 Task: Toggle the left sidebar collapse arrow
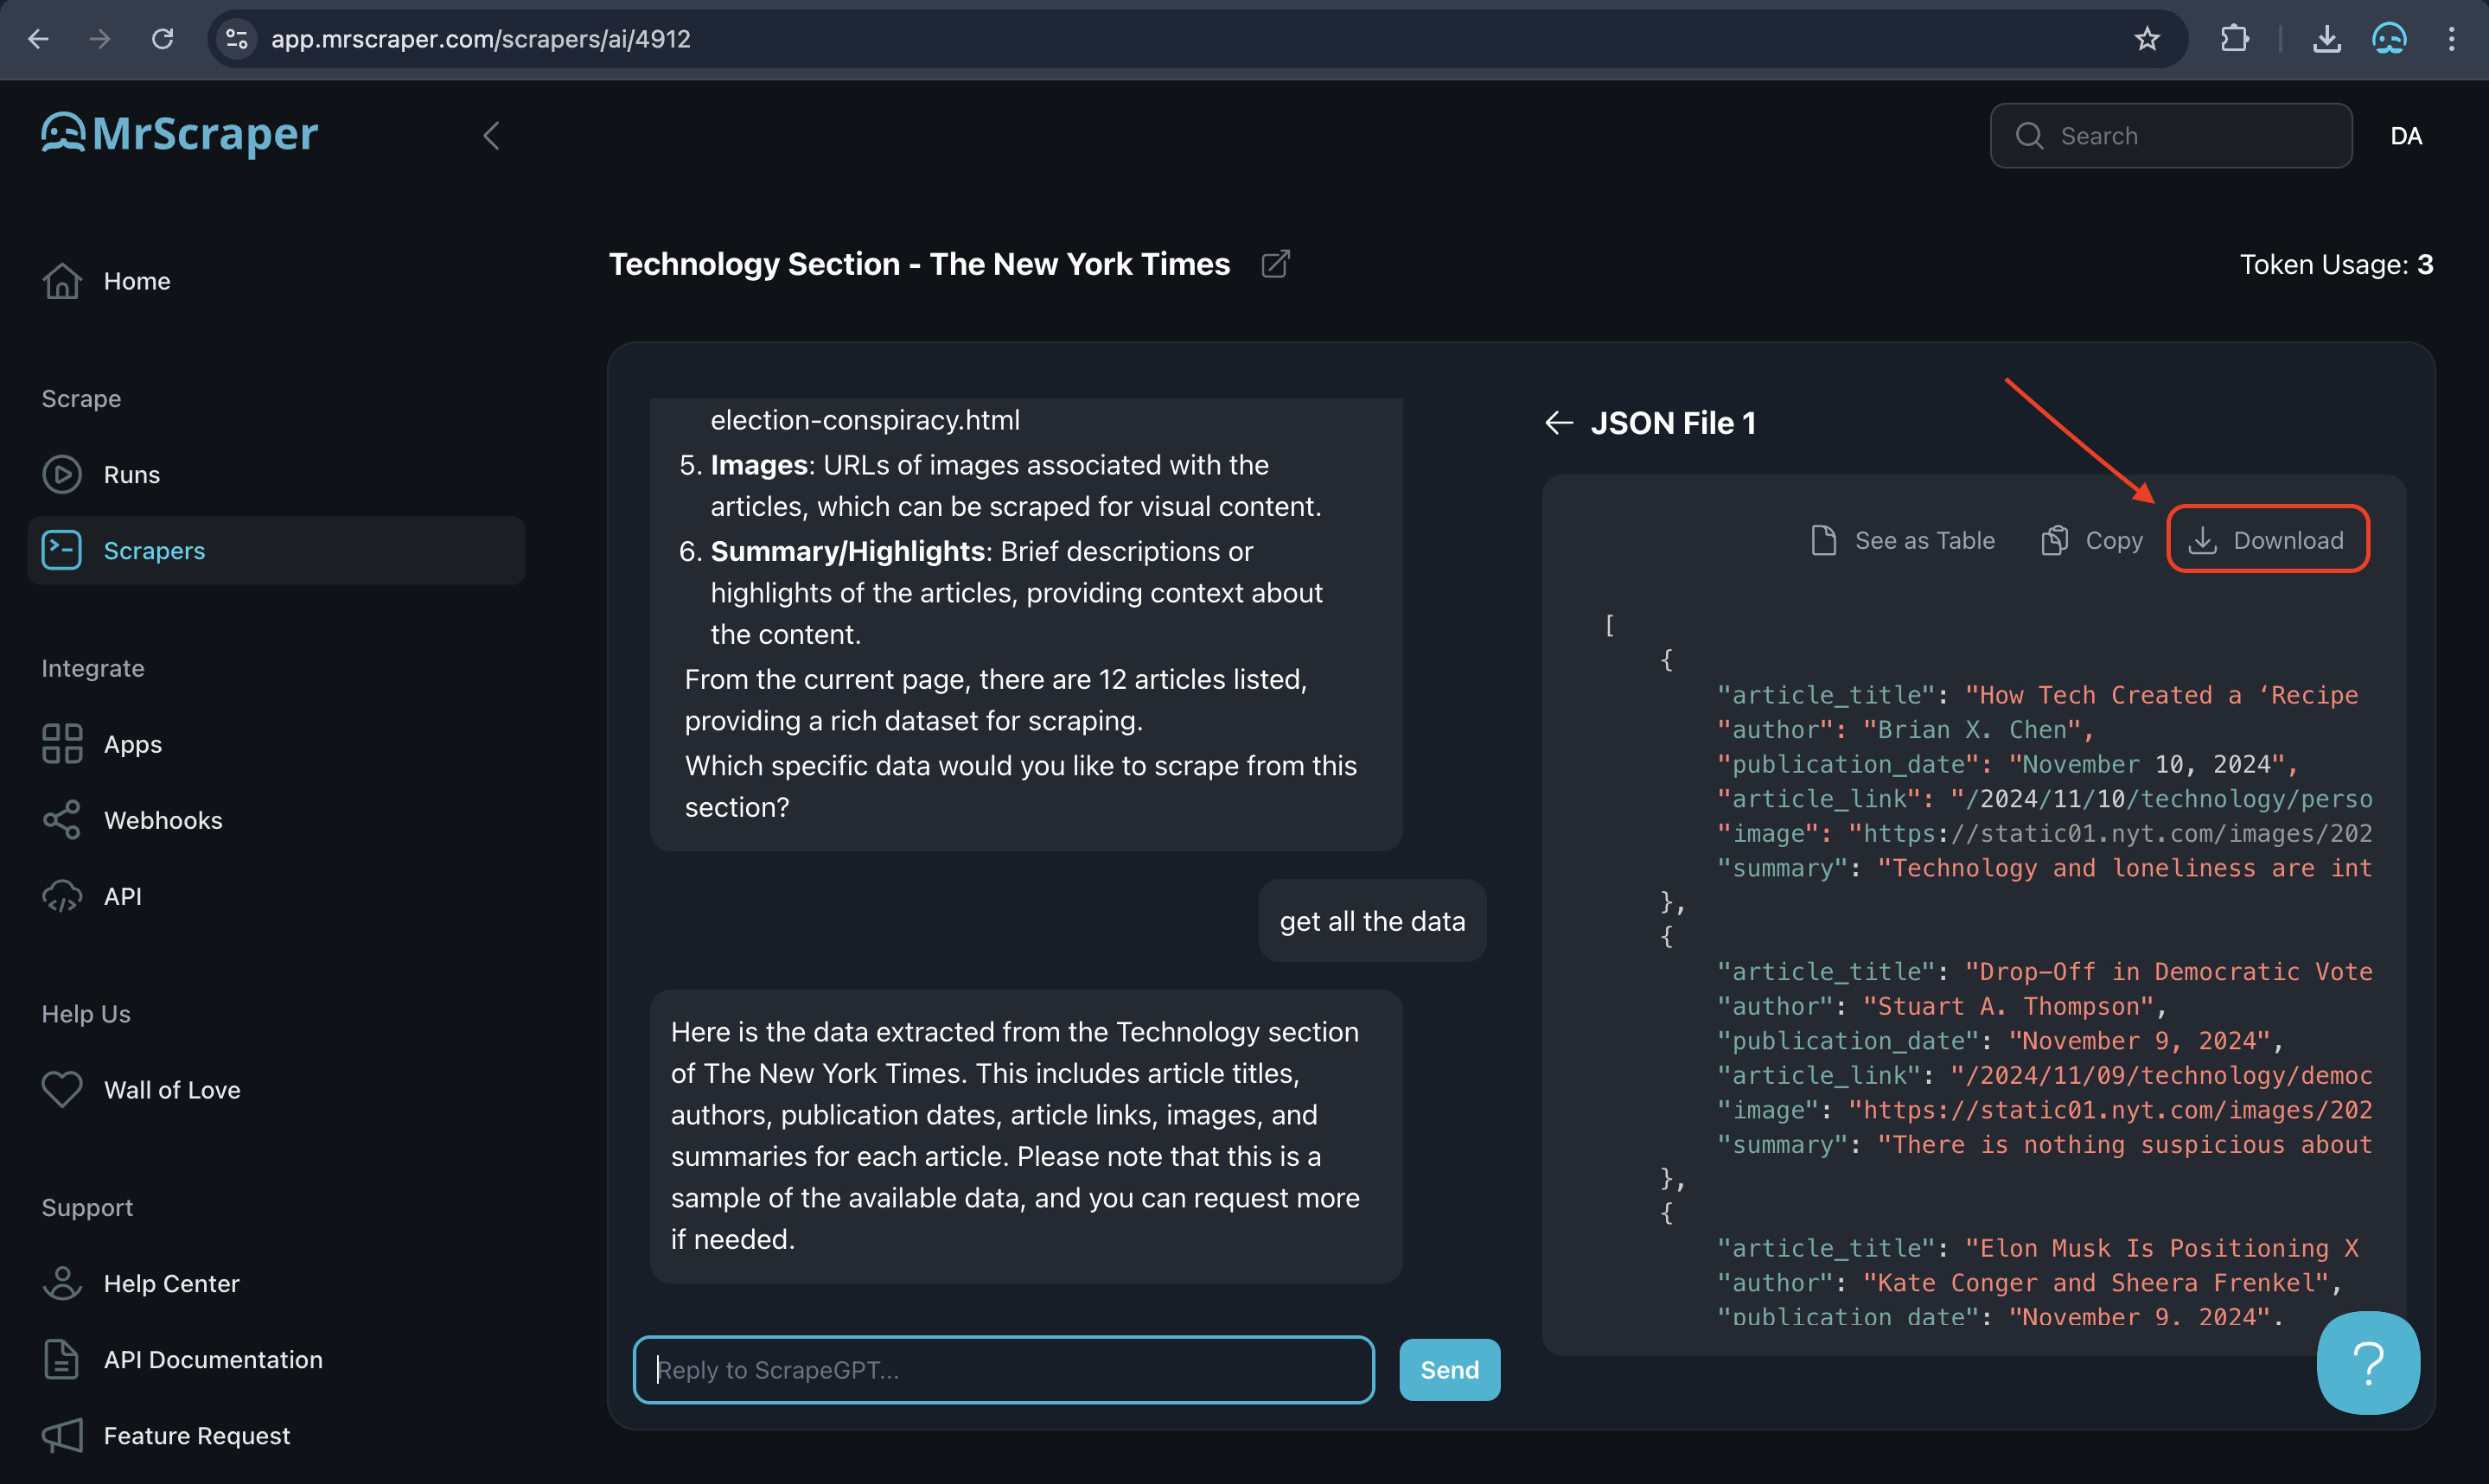click(491, 134)
